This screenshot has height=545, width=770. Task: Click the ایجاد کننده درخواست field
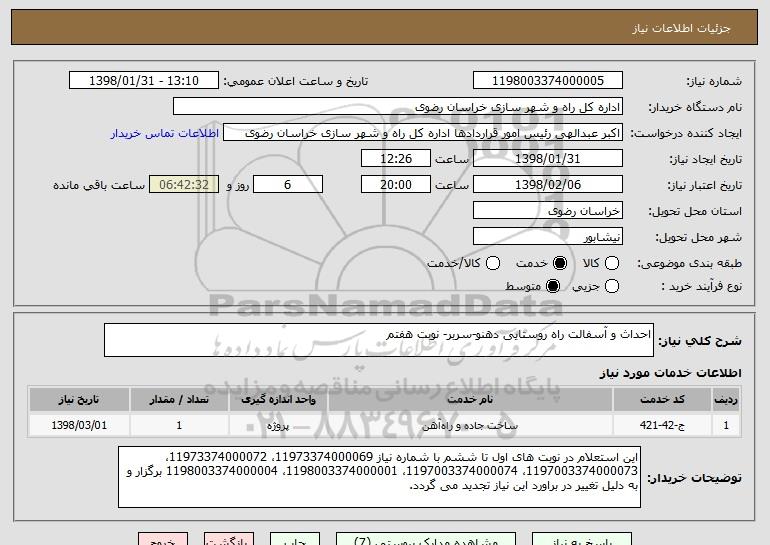coord(423,133)
